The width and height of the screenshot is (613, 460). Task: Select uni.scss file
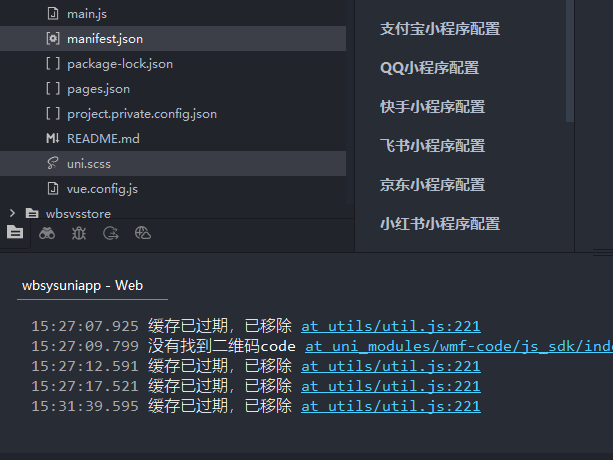pyautogui.click(x=173, y=164)
